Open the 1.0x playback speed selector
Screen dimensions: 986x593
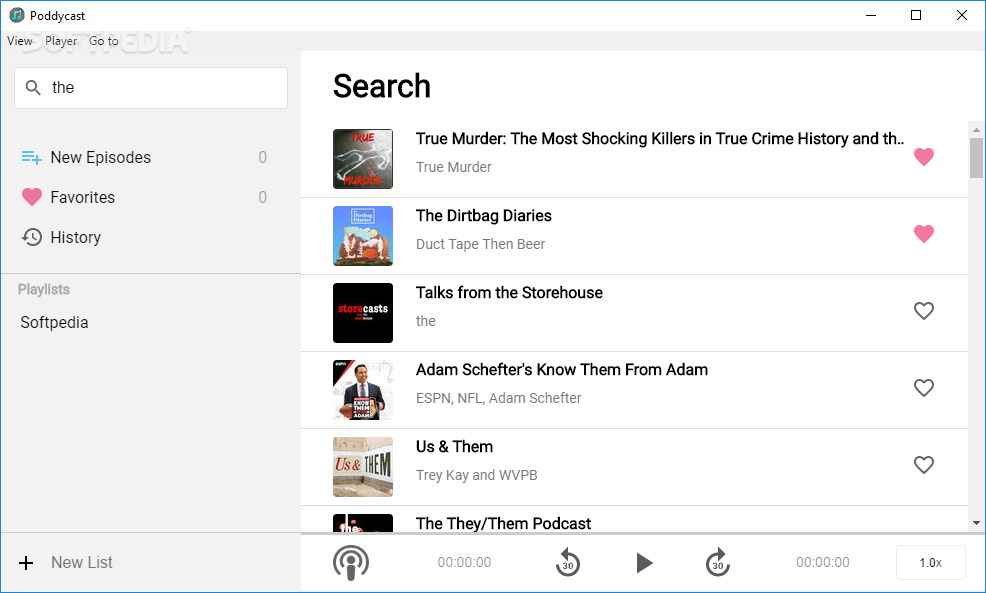tap(930, 563)
